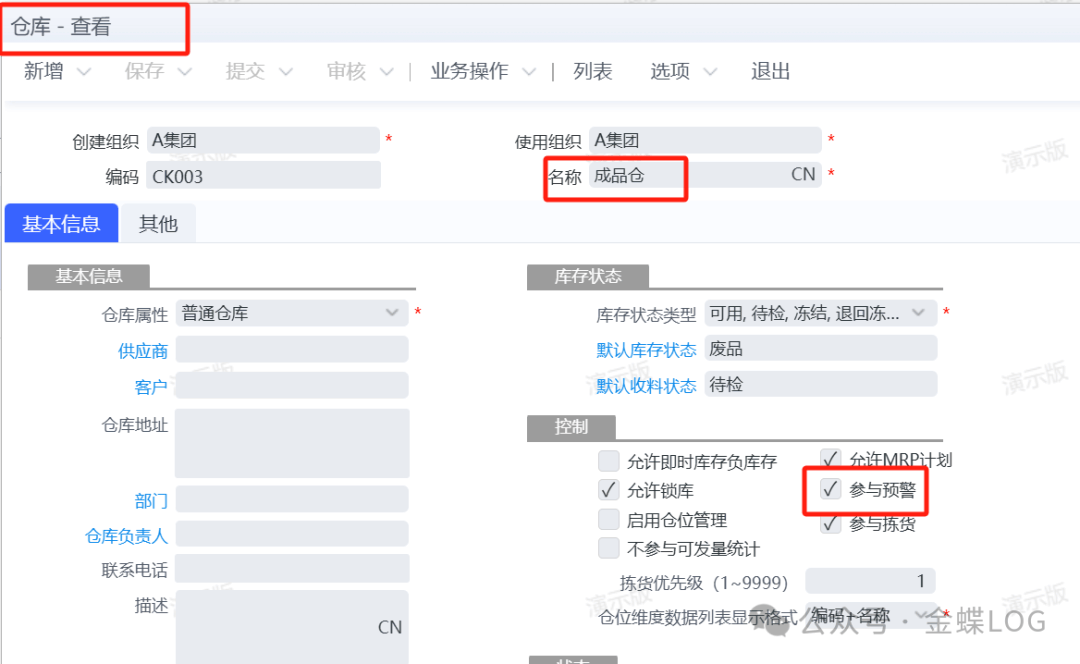Image resolution: width=1080 pixels, height=664 pixels.
Task: Switch to the 其他 tab
Action: point(158,224)
